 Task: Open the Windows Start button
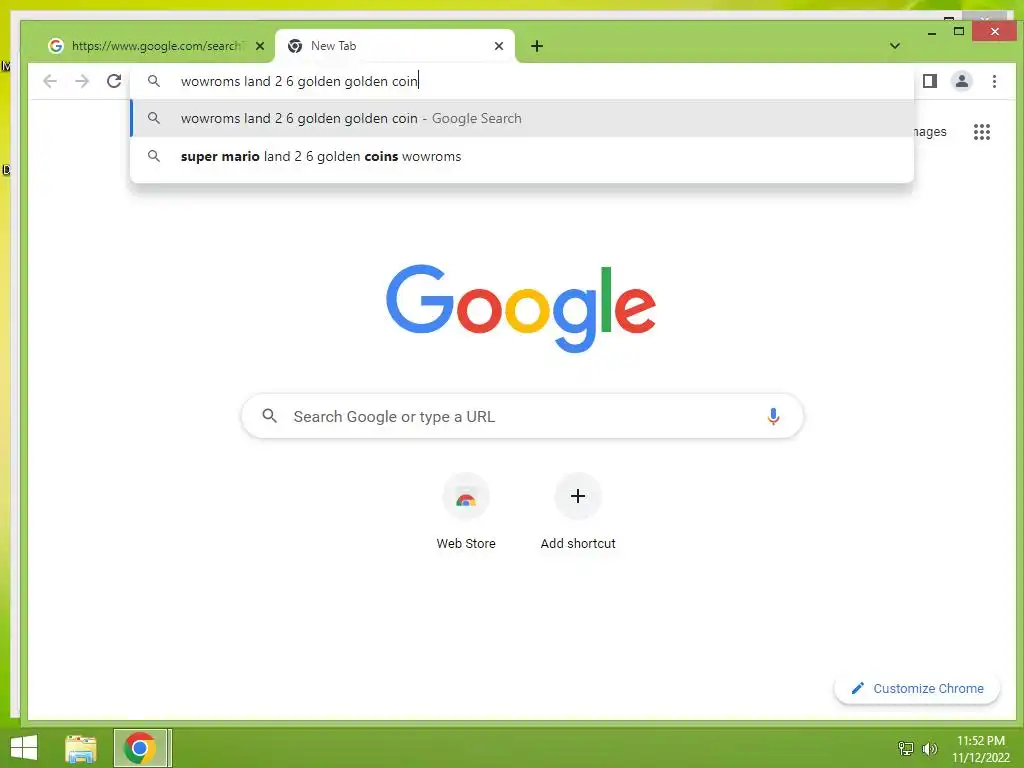24,748
